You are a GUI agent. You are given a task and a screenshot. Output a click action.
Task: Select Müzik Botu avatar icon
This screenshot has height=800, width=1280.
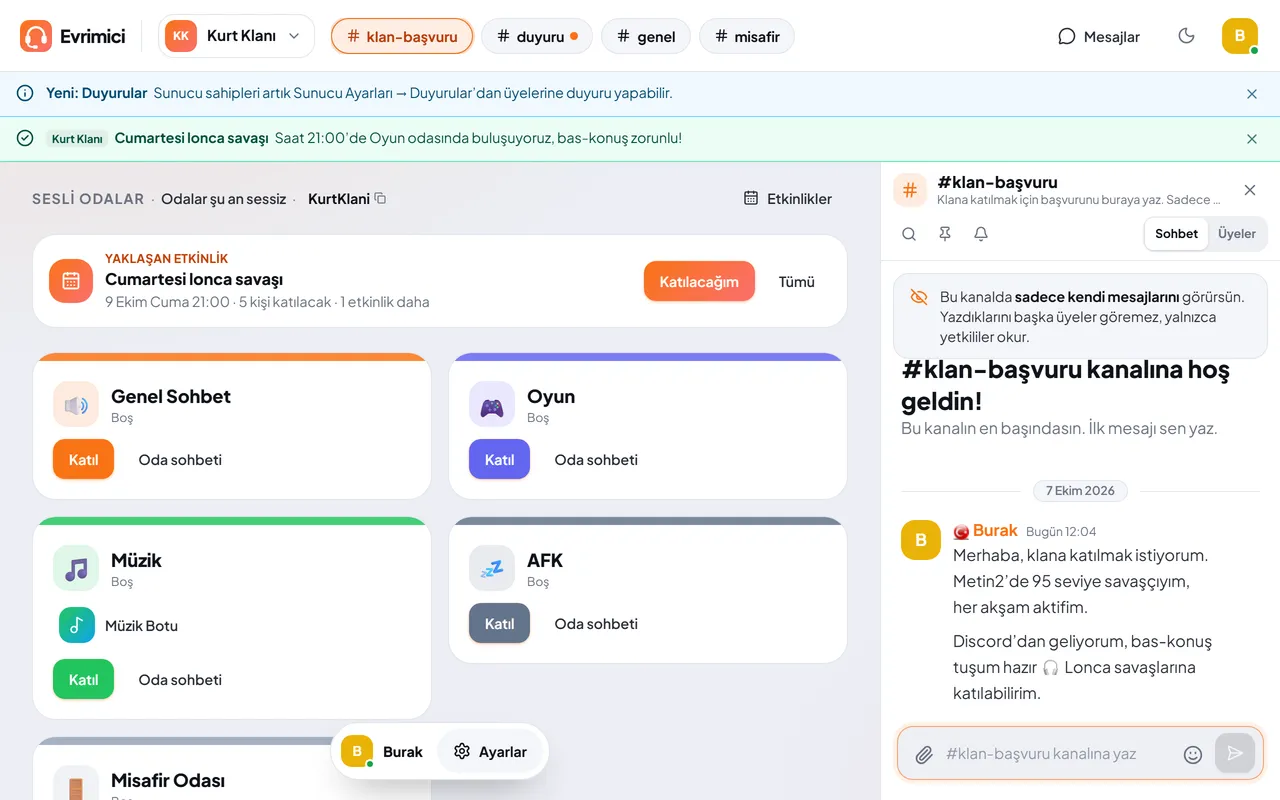click(77, 626)
